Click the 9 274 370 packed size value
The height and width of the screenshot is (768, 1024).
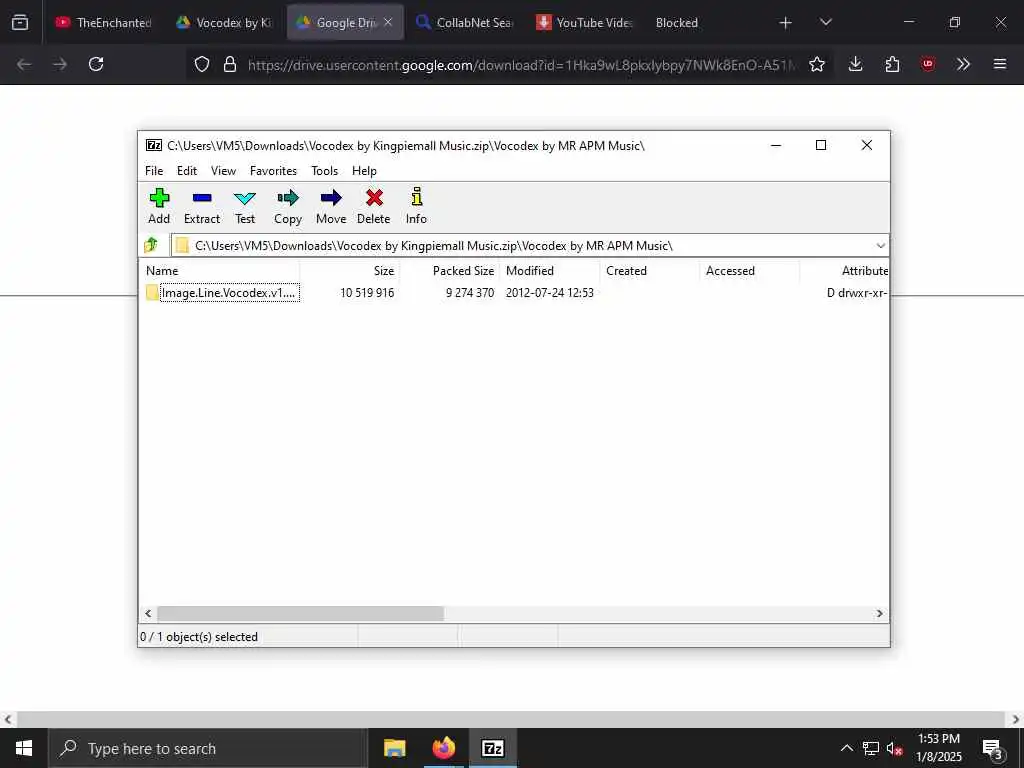point(470,293)
